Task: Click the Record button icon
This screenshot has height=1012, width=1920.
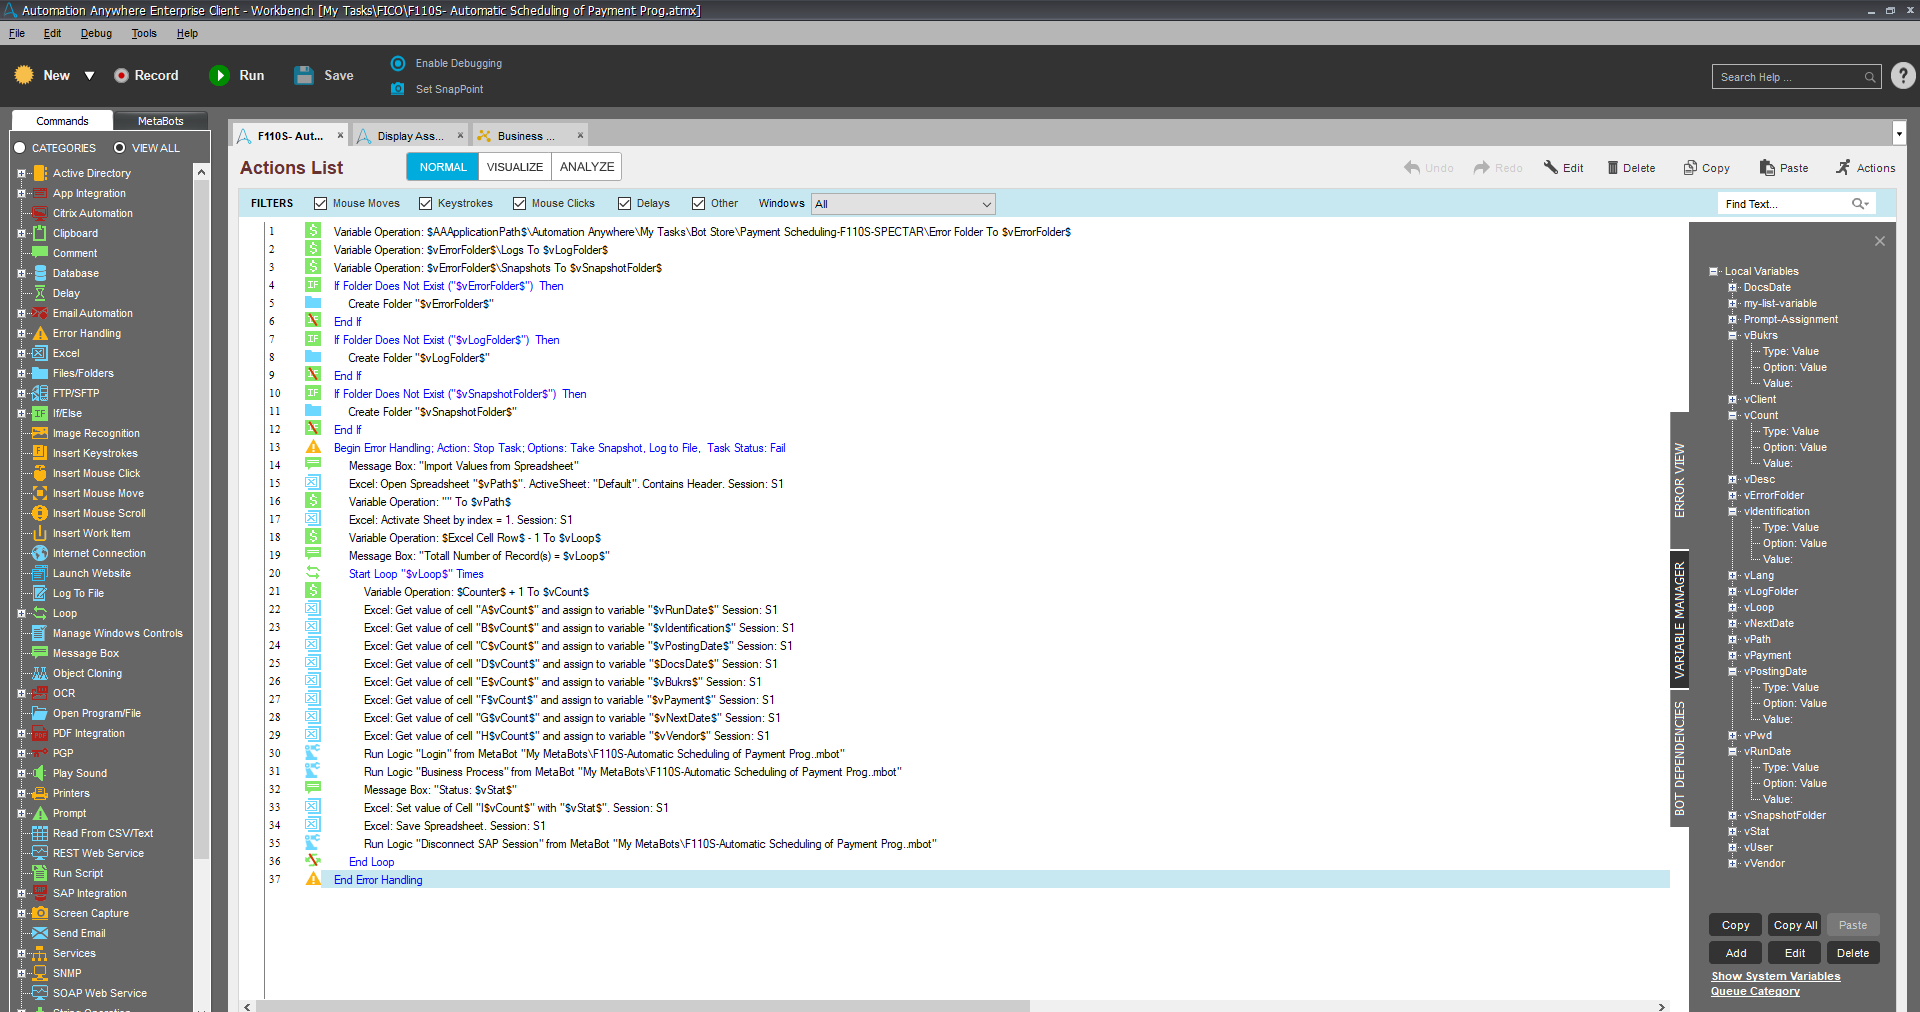Action: 121,76
